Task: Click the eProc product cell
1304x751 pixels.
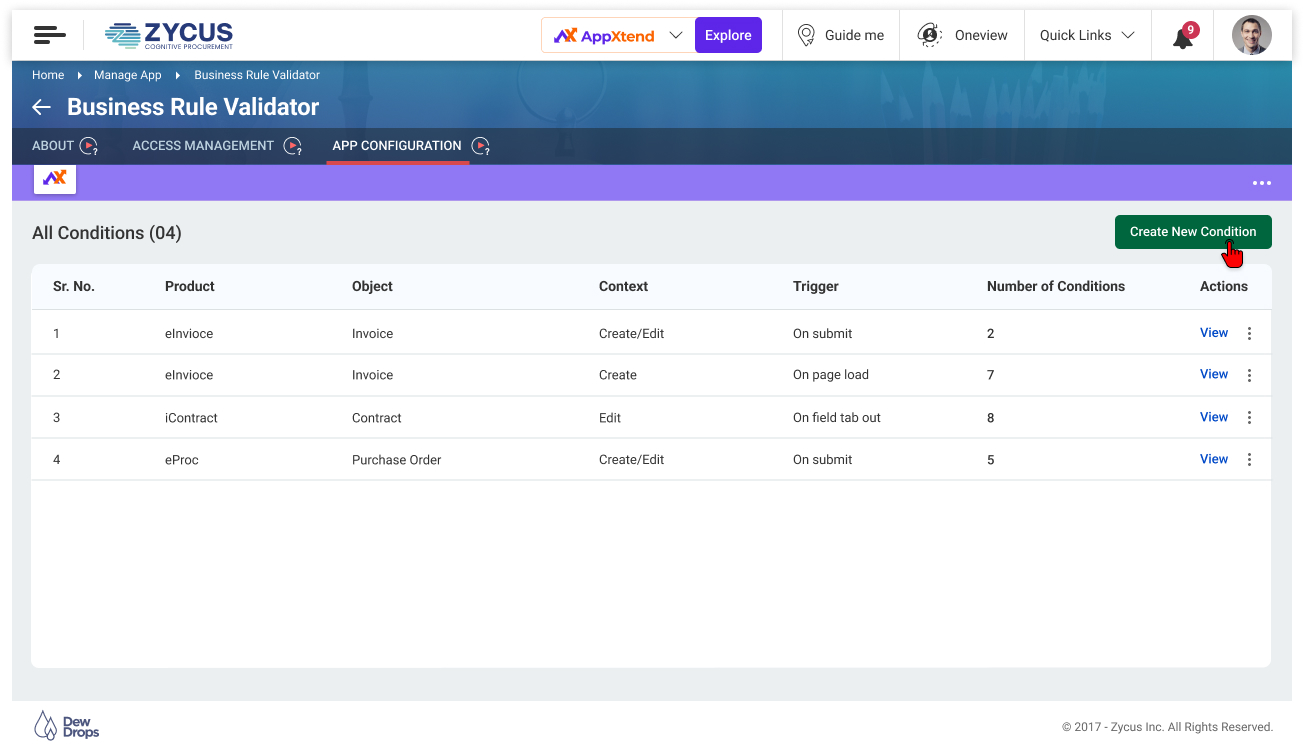Action: click(182, 460)
